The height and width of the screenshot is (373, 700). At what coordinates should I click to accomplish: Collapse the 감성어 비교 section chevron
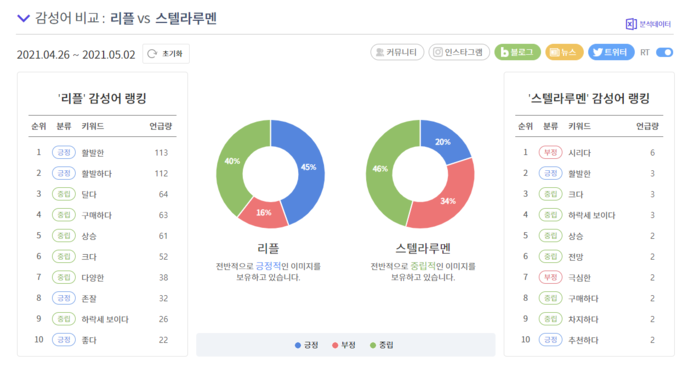(x=23, y=18)
